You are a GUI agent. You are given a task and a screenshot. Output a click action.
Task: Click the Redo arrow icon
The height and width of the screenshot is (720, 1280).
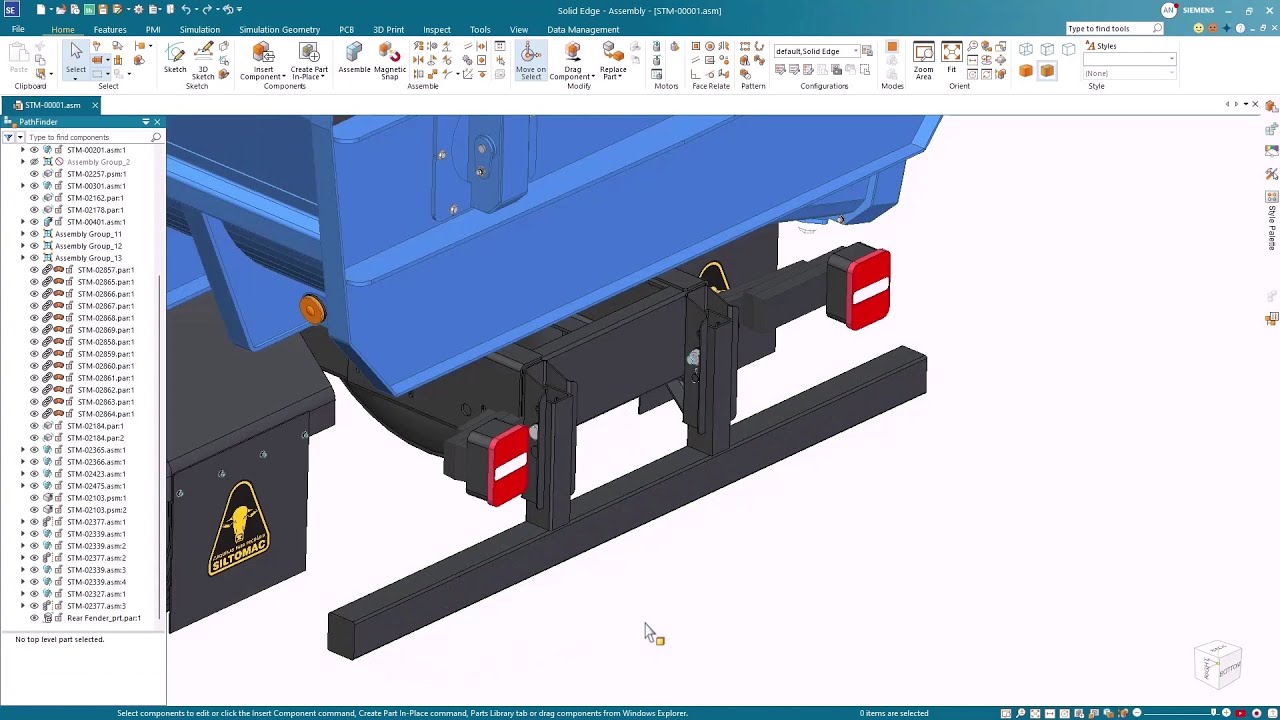[207, 10]
